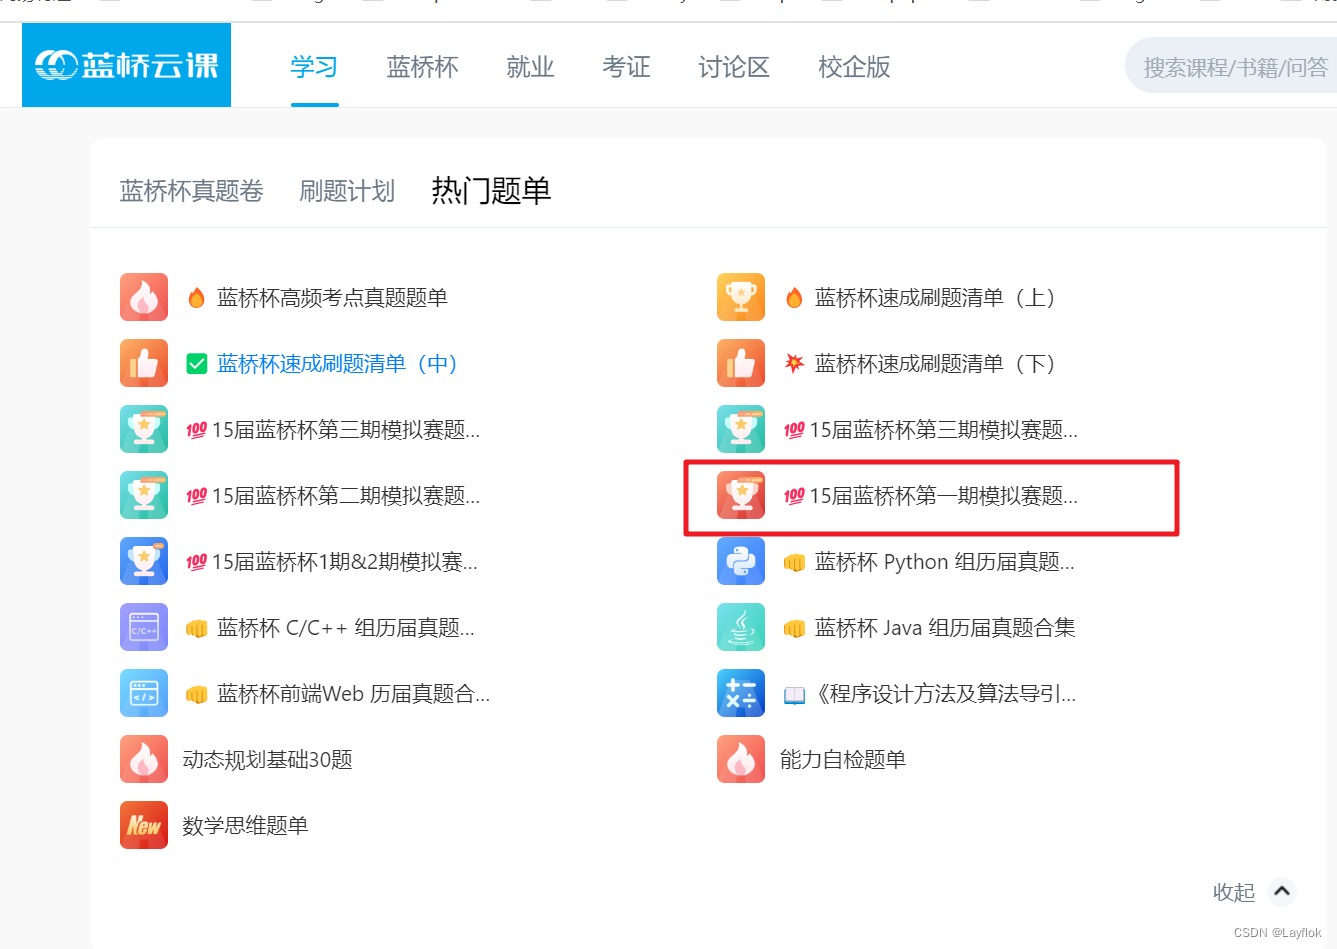Collapse the list with the 收起 button
Viewport: 1337px width, 949px height.
[x=1234, y=892]
